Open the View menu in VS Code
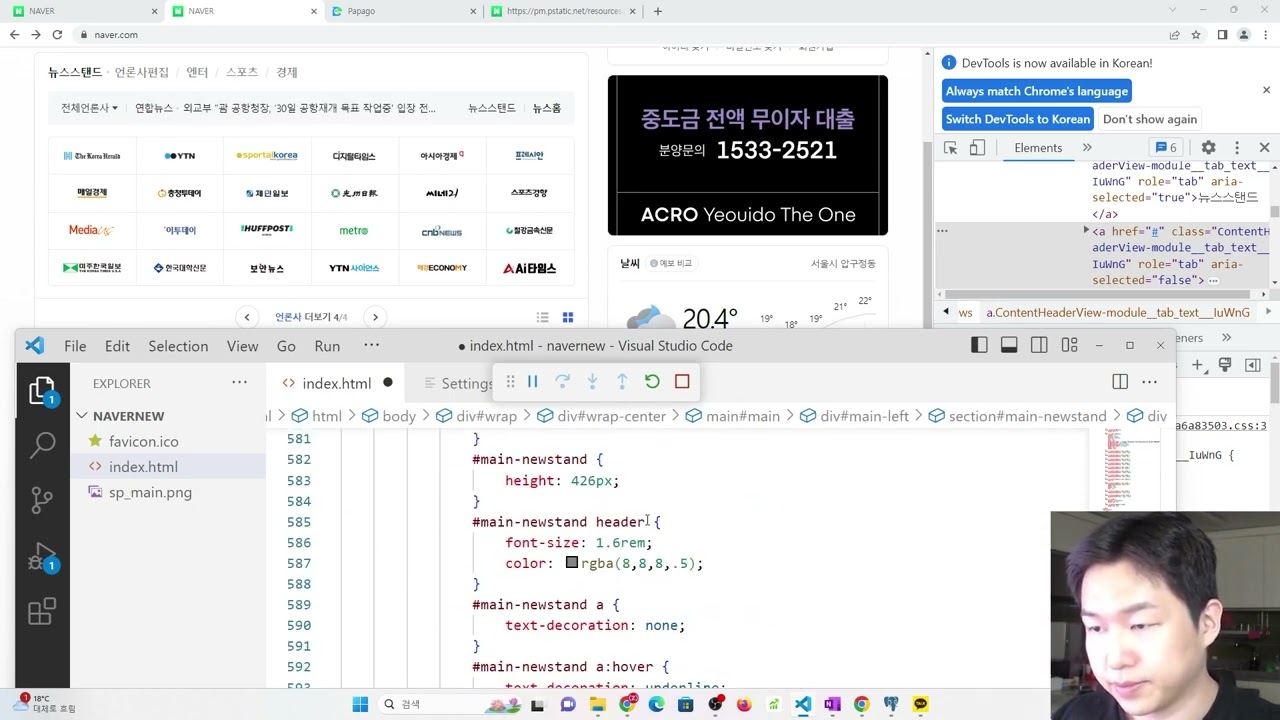 242,346
